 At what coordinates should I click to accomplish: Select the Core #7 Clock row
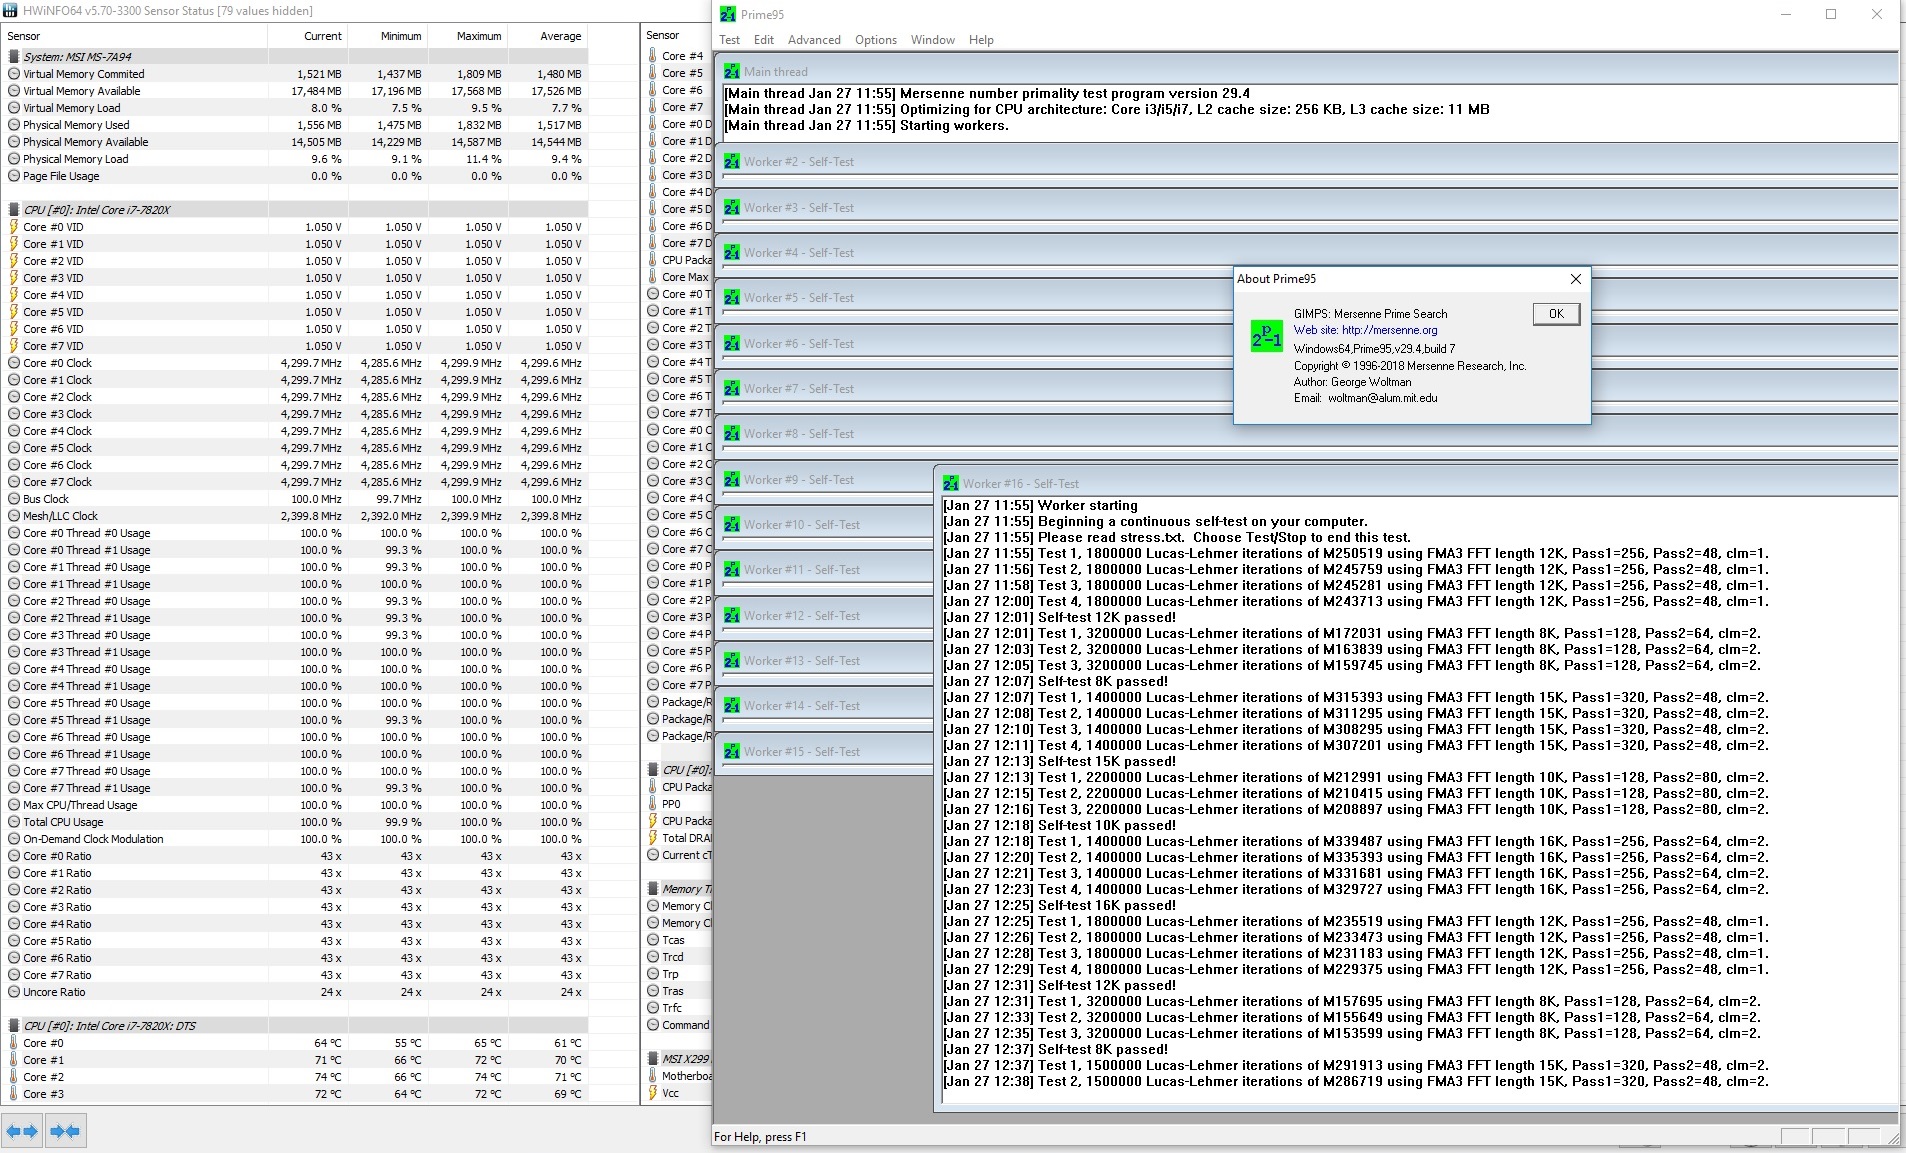tap(295, 482)
